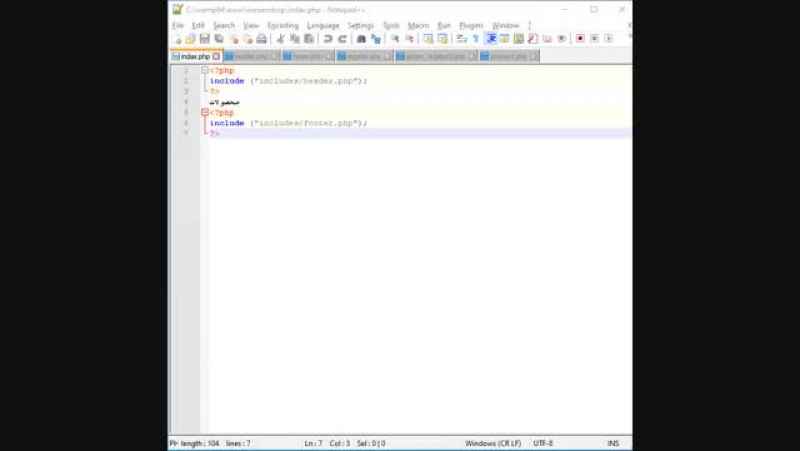Save the file with the Save icon
Image resolution: width=800 pixels, height=451 pixels.
click(x=205, y=39)
